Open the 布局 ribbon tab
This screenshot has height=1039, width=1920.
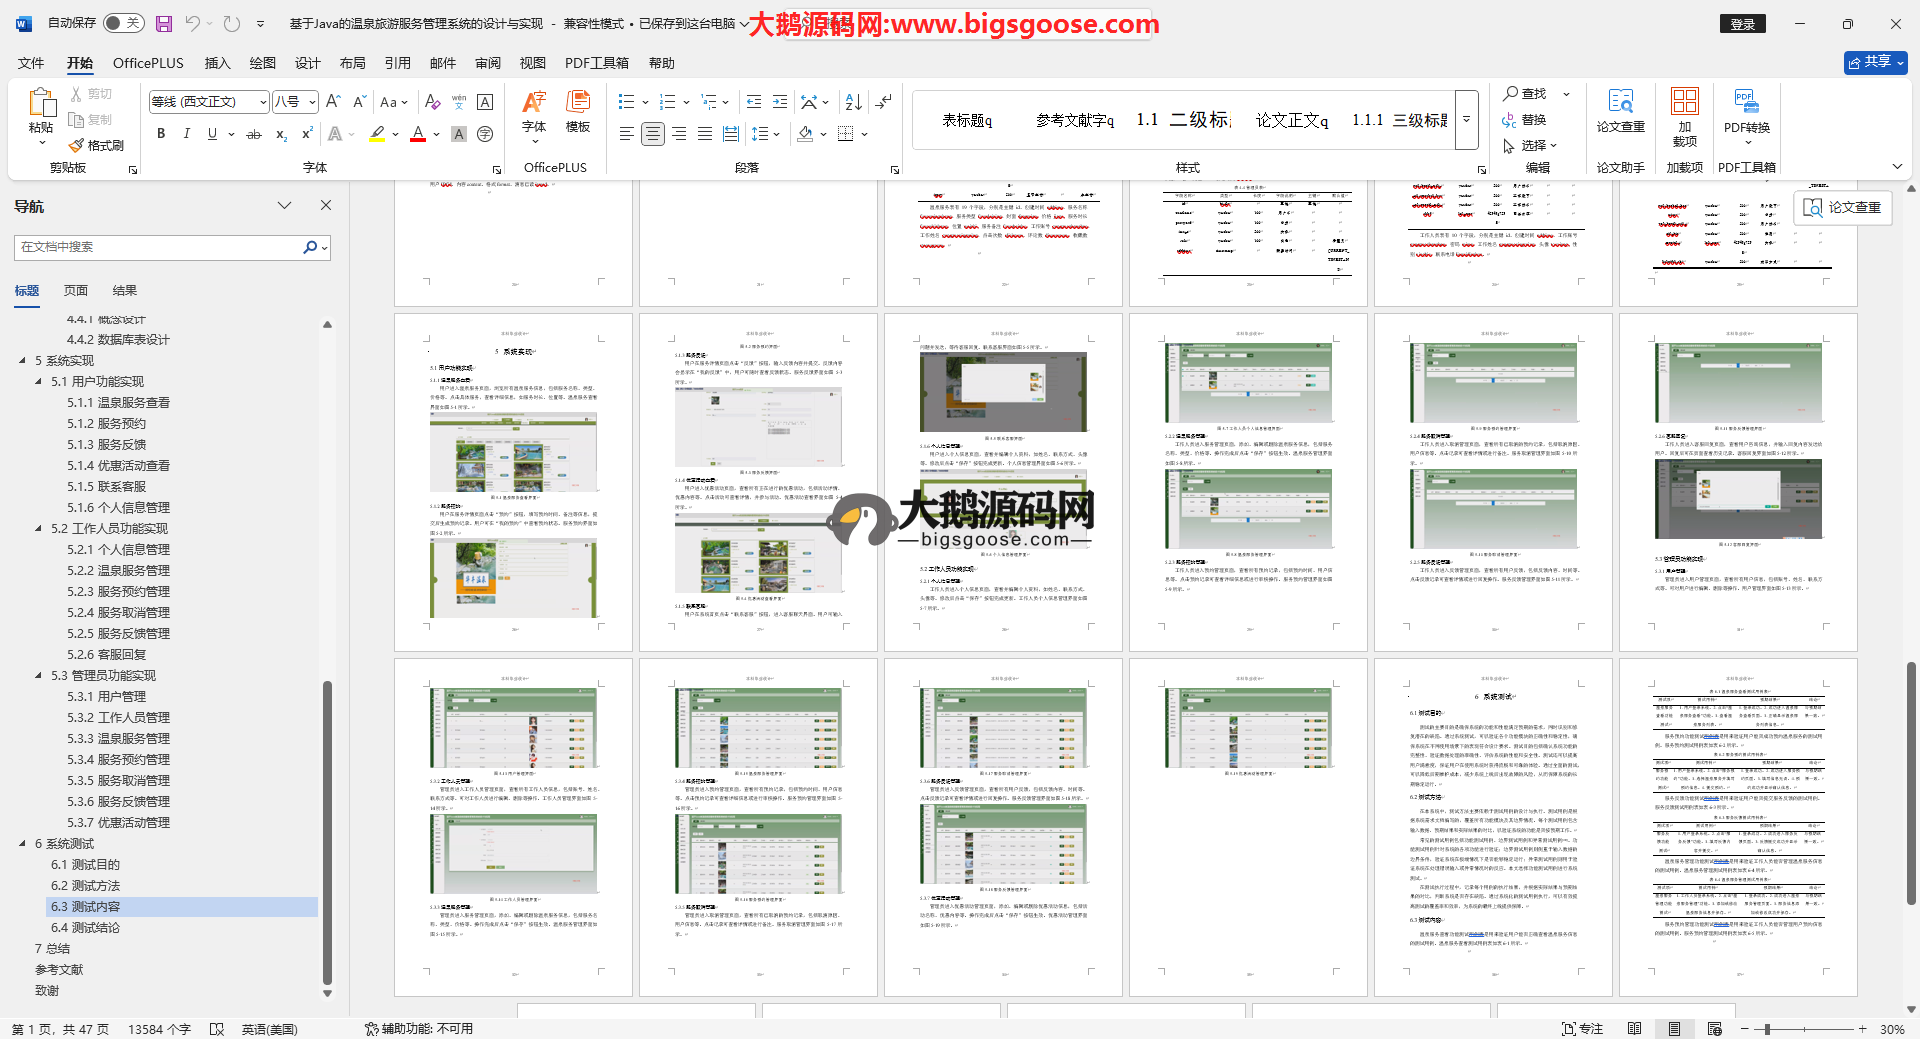tap(352, 63)
